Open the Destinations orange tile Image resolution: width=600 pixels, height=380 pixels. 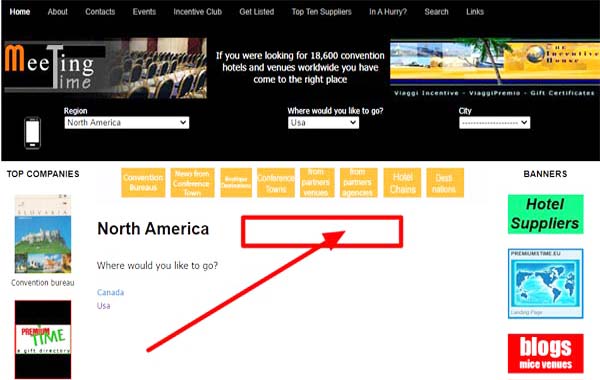445,183
